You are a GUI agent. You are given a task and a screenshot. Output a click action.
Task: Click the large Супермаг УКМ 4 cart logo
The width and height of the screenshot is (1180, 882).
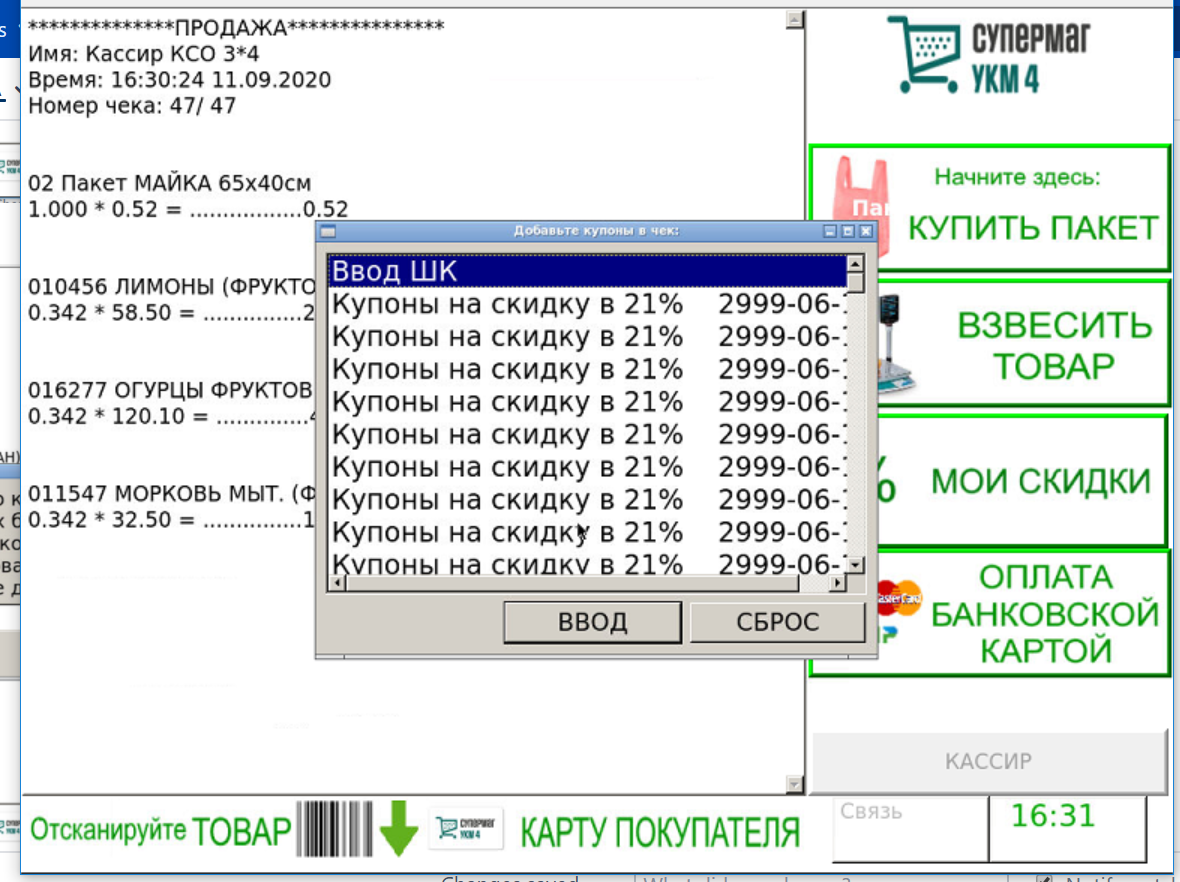point(987,55)
